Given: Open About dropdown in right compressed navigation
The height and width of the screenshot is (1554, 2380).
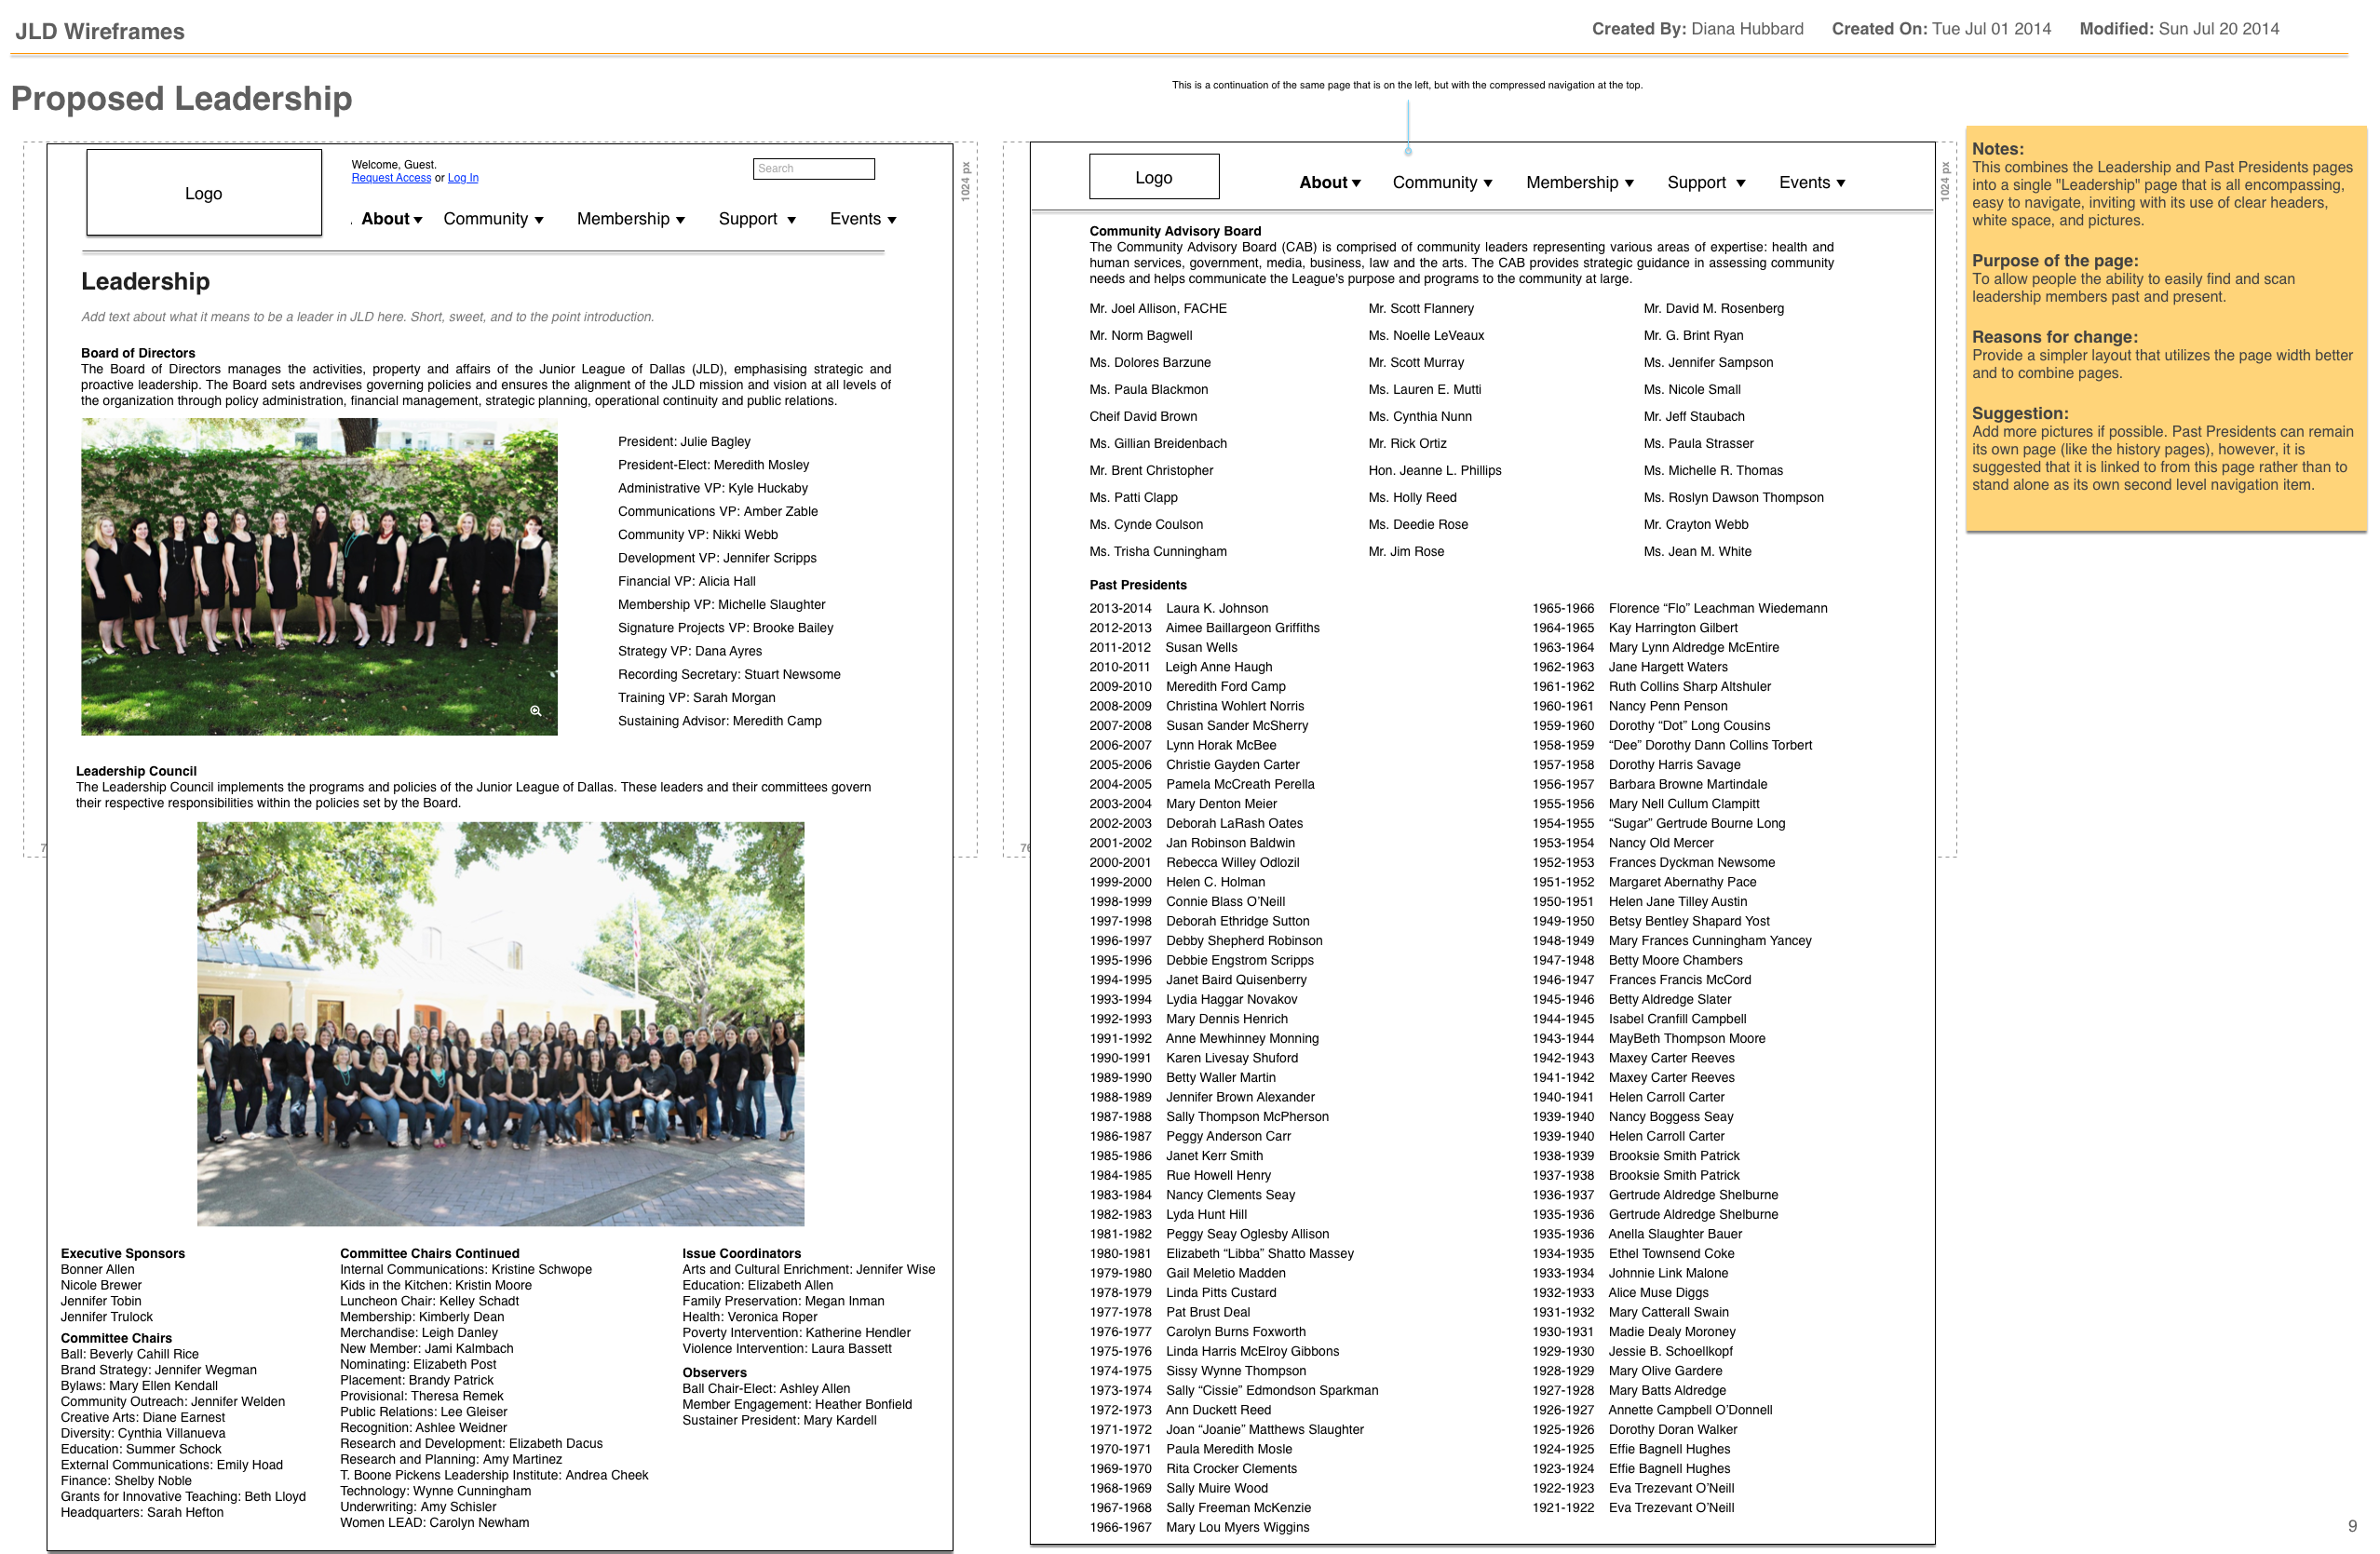Looking at the screenshot, I should point(1329,183).
